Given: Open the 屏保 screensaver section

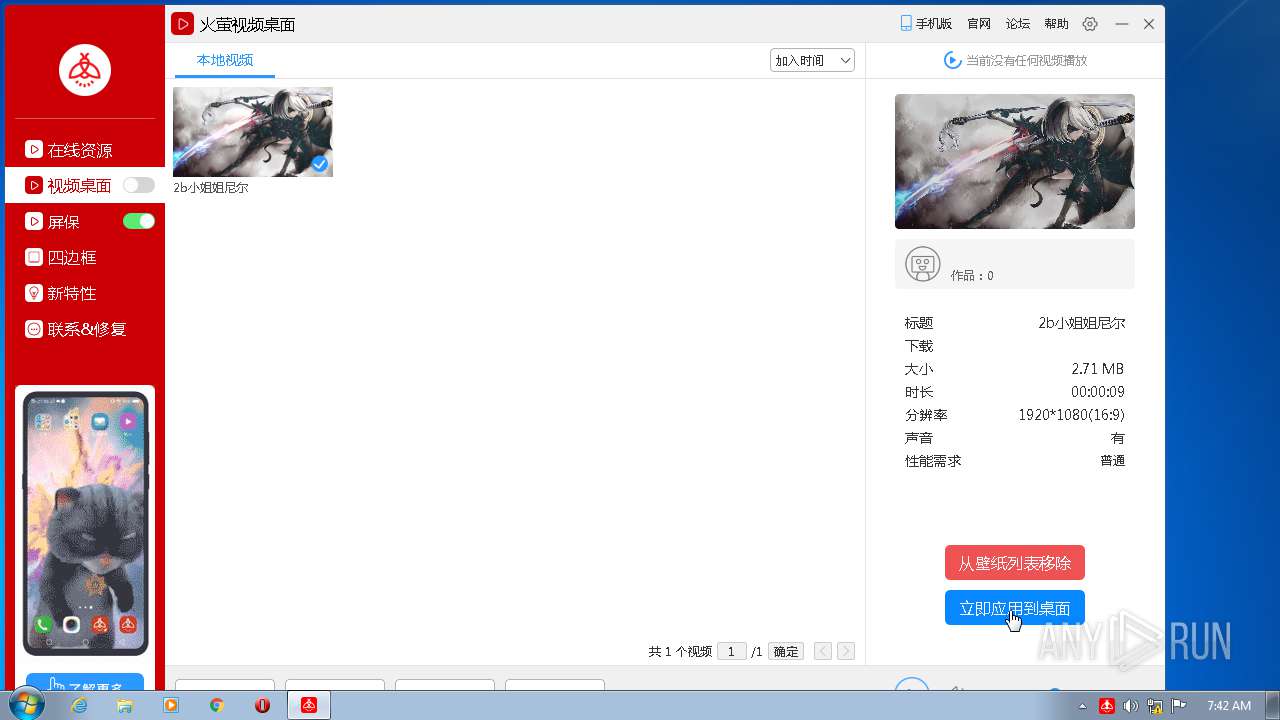Looking at the screenshot, I should point(64,222).
